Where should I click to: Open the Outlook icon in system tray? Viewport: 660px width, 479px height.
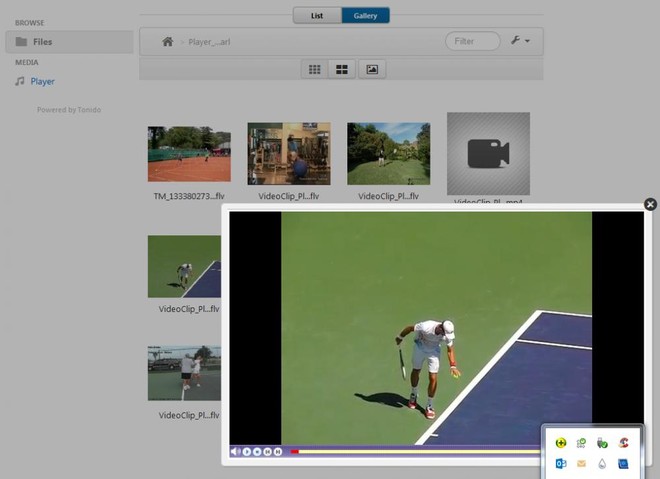coord(561,464)
